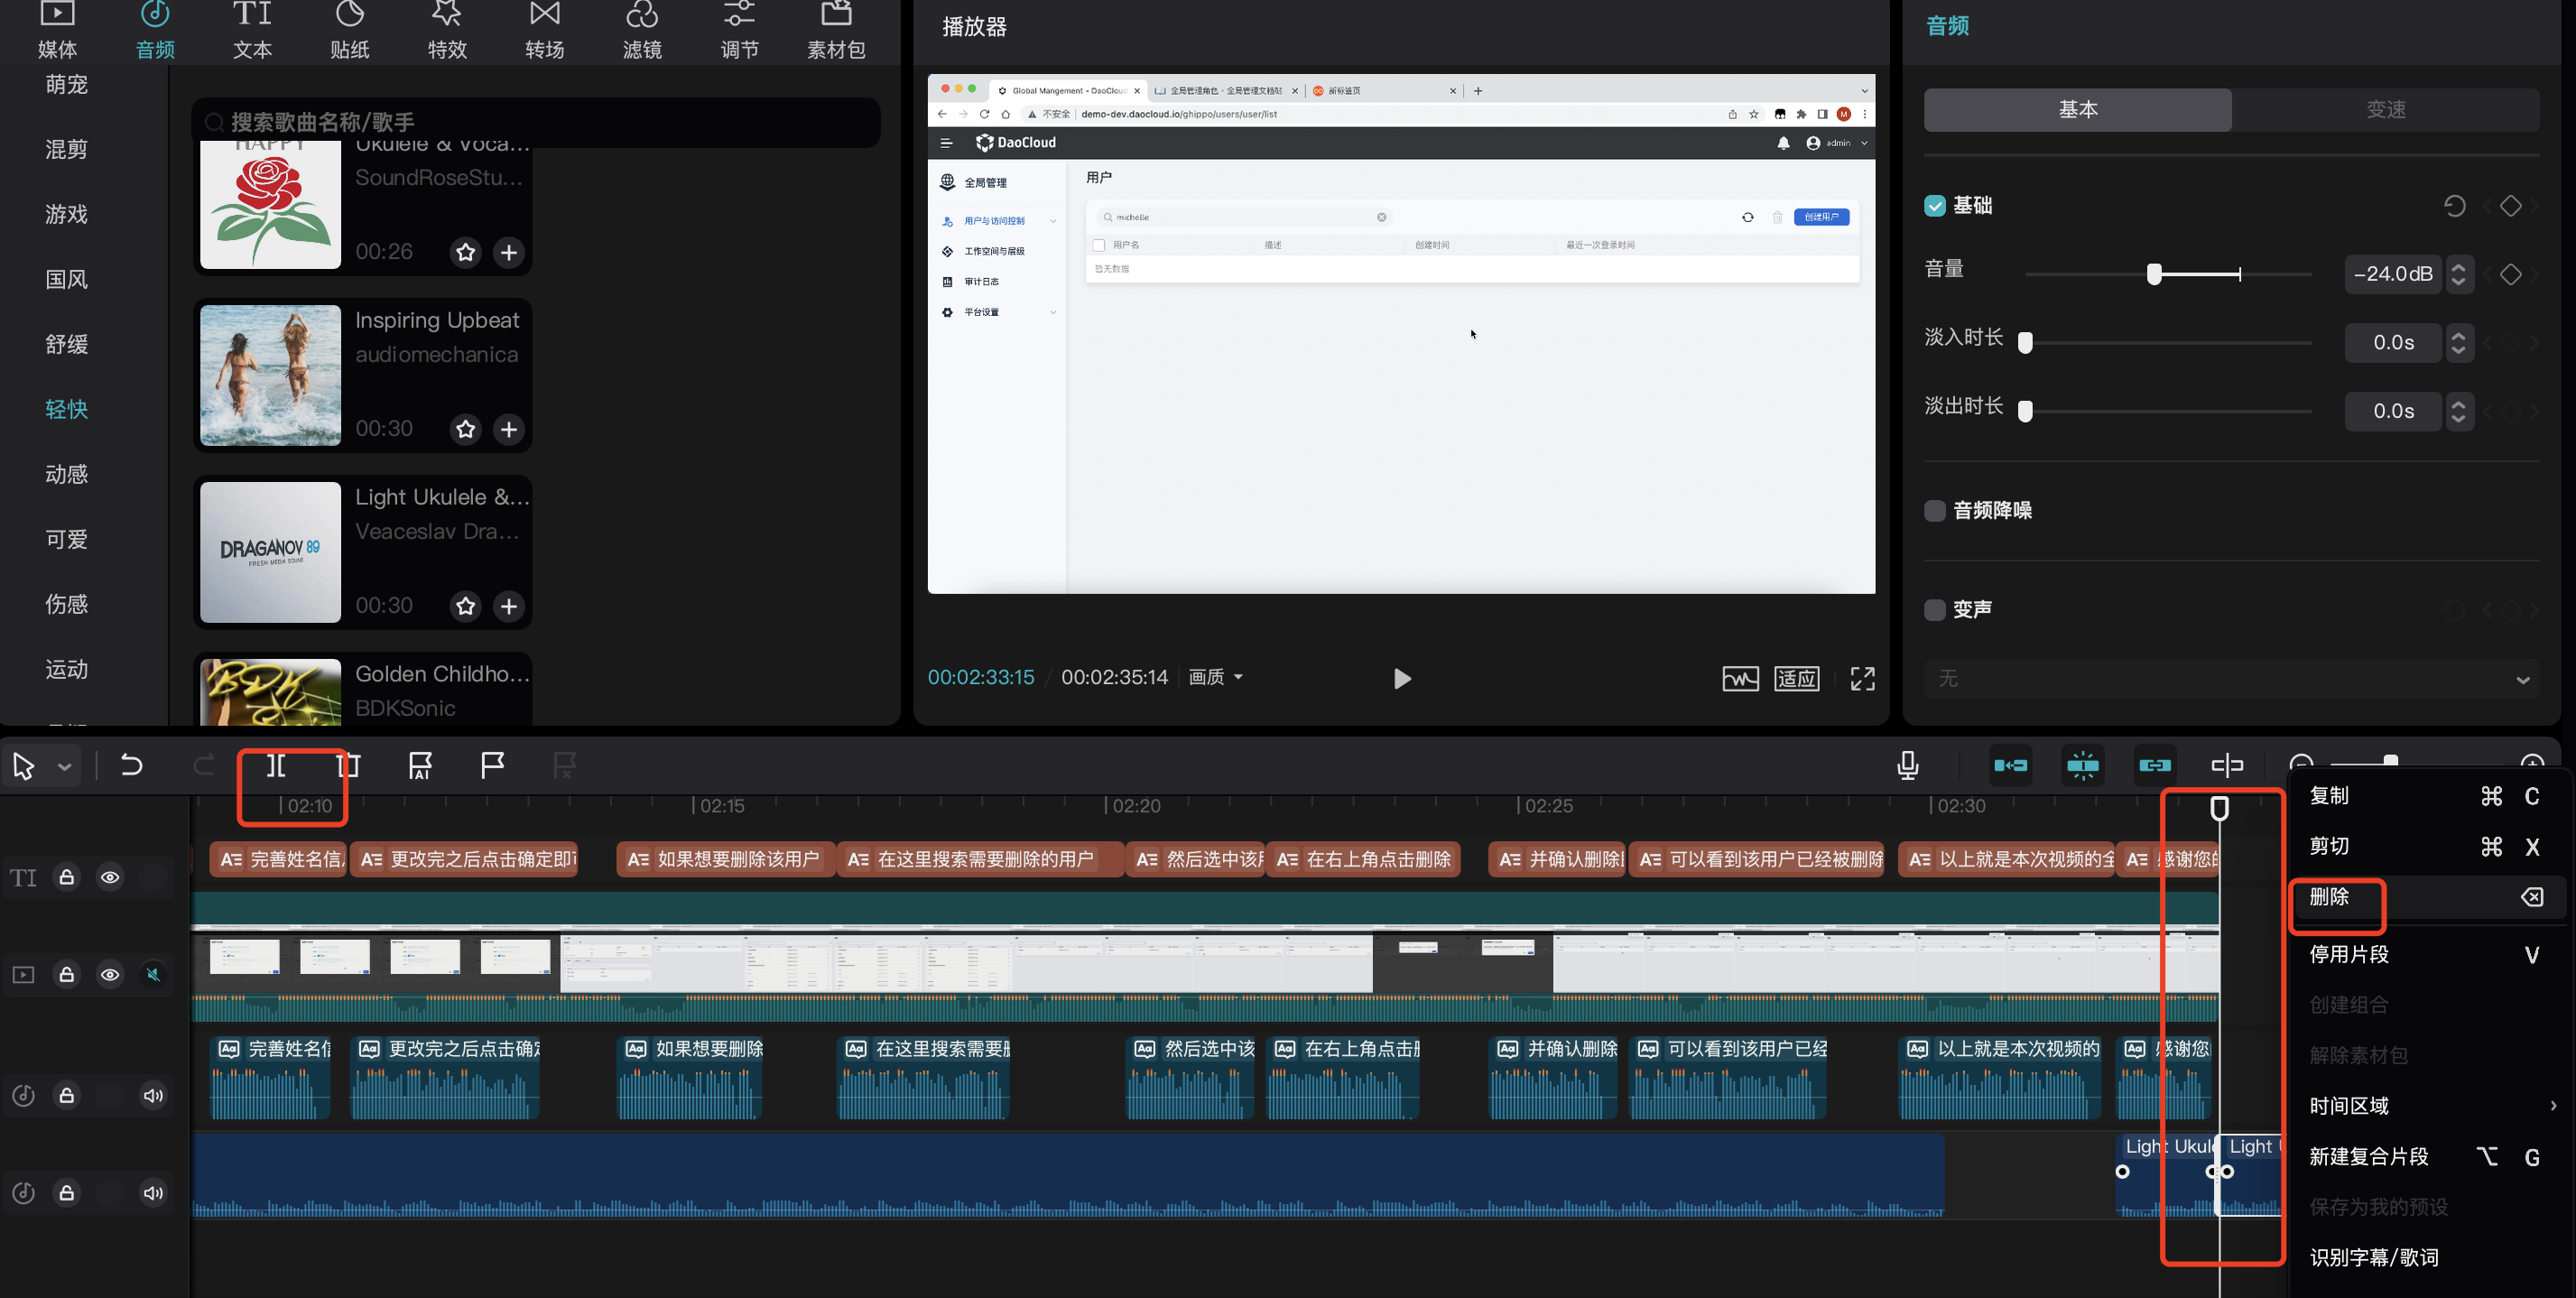Switch to the 变速 tab
The width and height of the screenshot is (2576, 1298).
pyautogui.click(x=2385, y=110)
